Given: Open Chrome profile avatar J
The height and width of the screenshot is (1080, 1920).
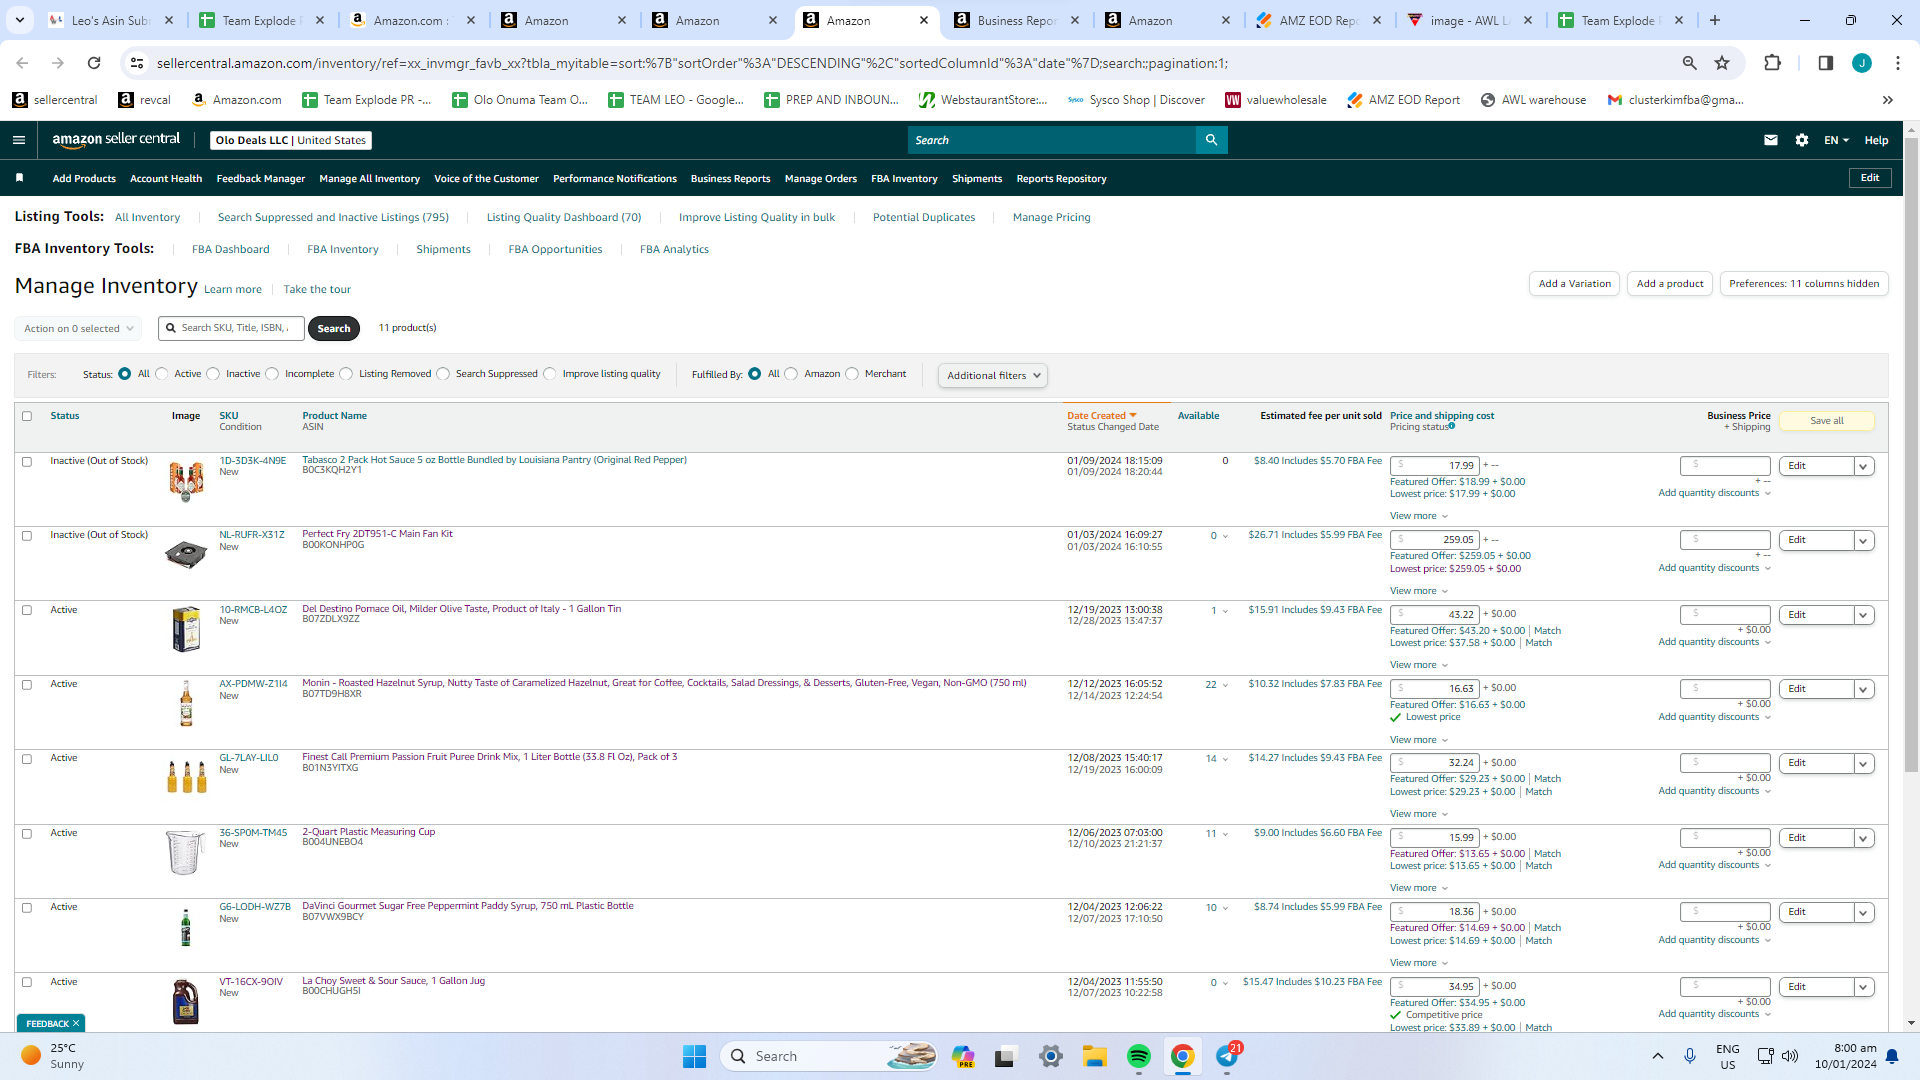Looking at the screenshot, I should [1862, 63].
